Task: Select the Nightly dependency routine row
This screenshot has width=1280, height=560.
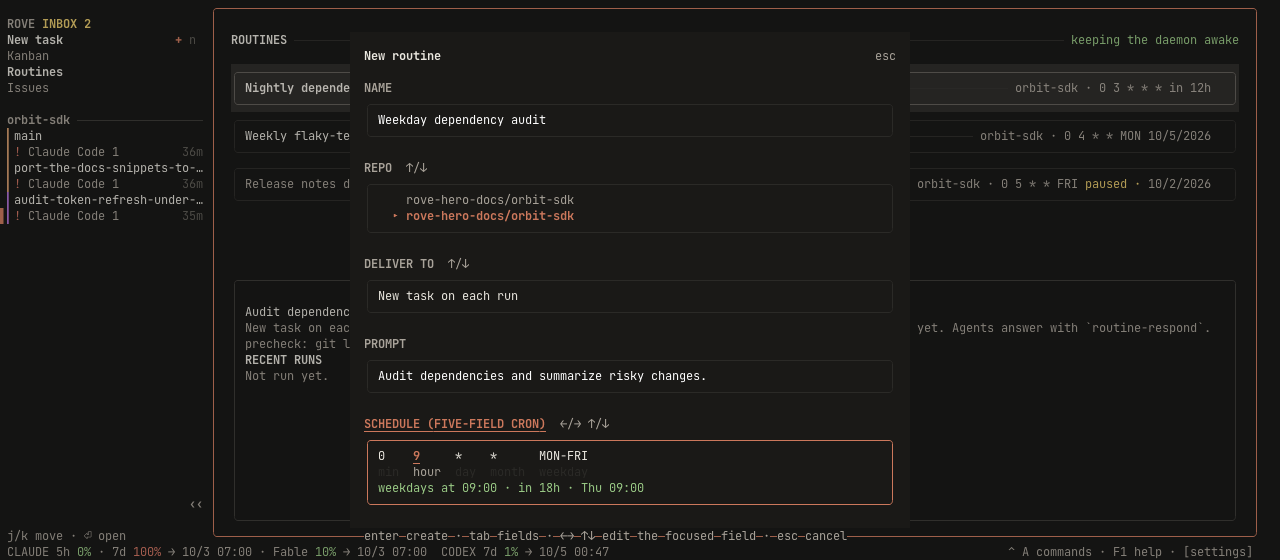Action: tap(735, 88)
